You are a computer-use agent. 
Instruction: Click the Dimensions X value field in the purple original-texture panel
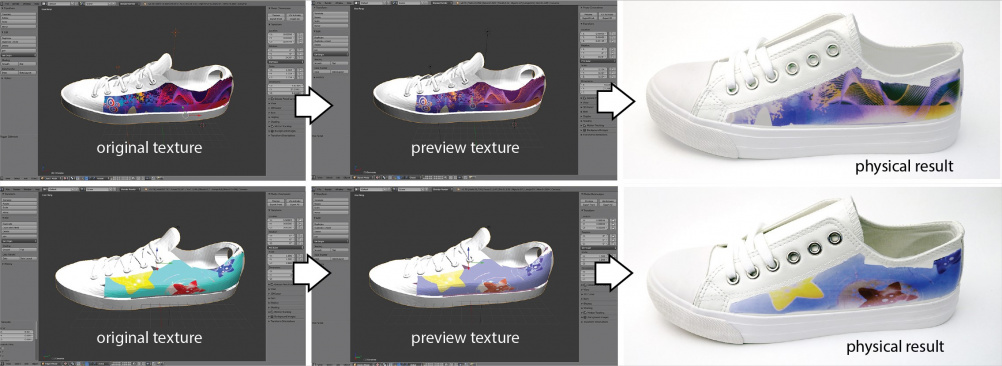286,86
